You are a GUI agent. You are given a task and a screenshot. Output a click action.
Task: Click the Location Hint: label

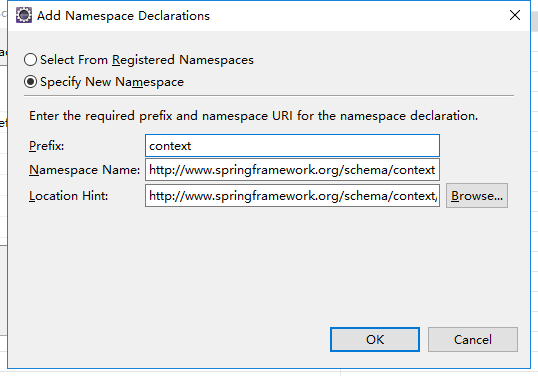click(x=68, y=196)
